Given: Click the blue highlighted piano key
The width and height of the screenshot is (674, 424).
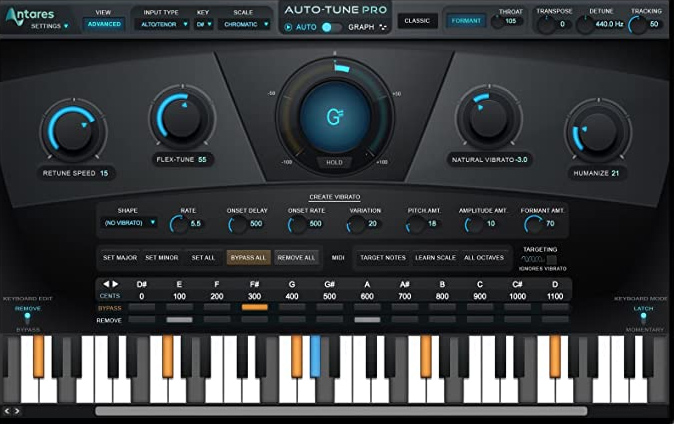Looking at the screenshot, I should coord(315,356).
